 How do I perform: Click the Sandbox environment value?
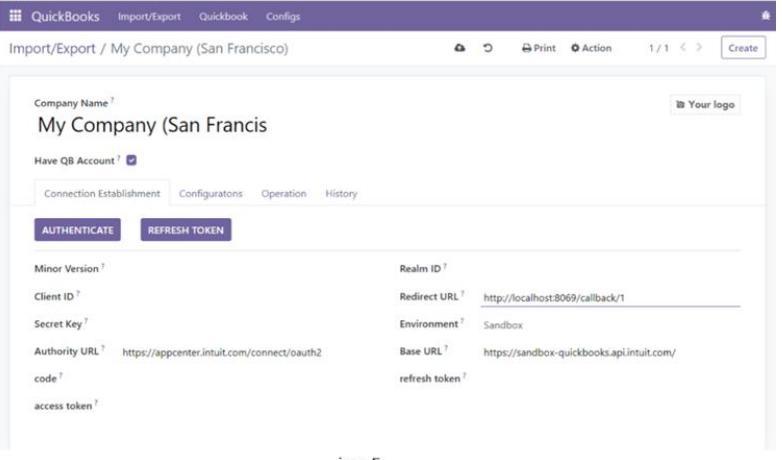503,325
